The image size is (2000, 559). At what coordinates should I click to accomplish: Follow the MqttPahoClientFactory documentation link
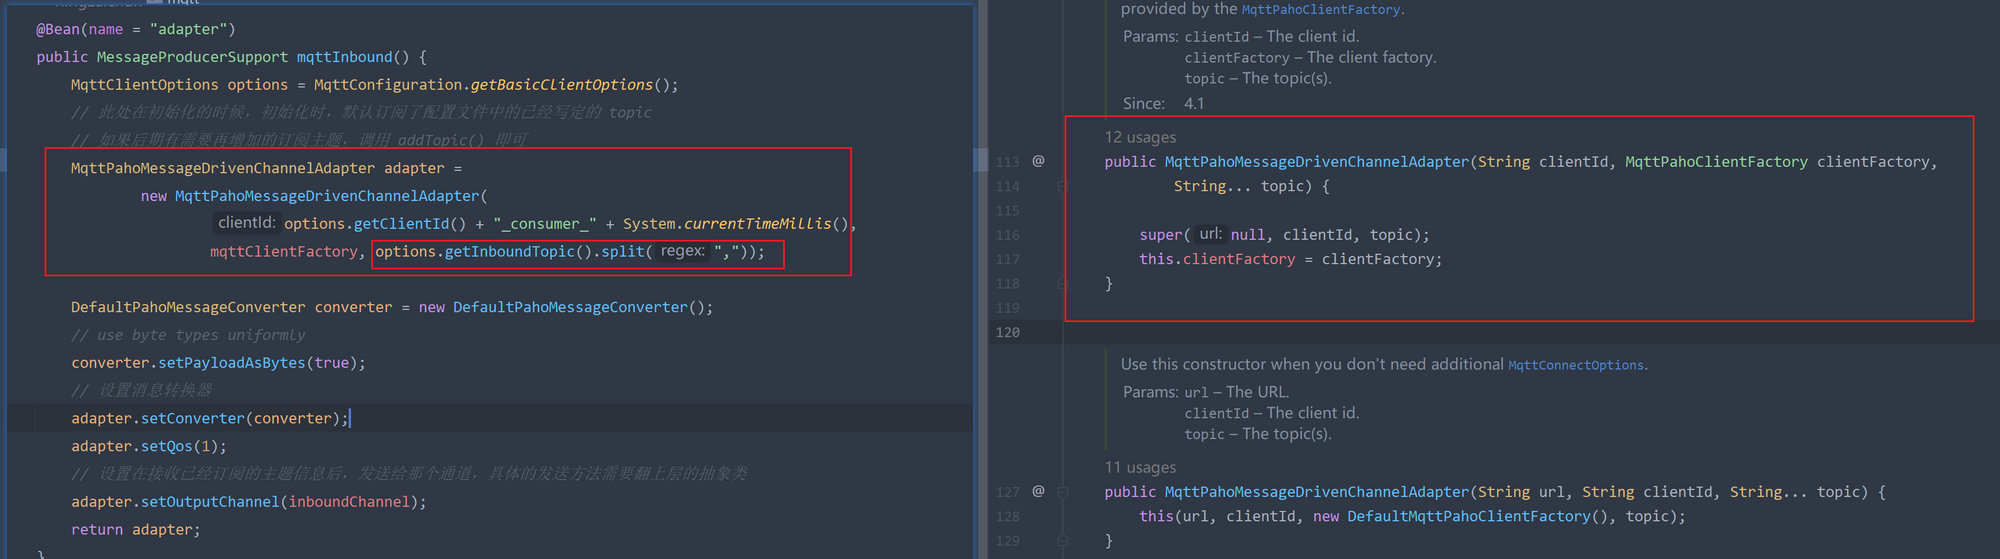1320,10
